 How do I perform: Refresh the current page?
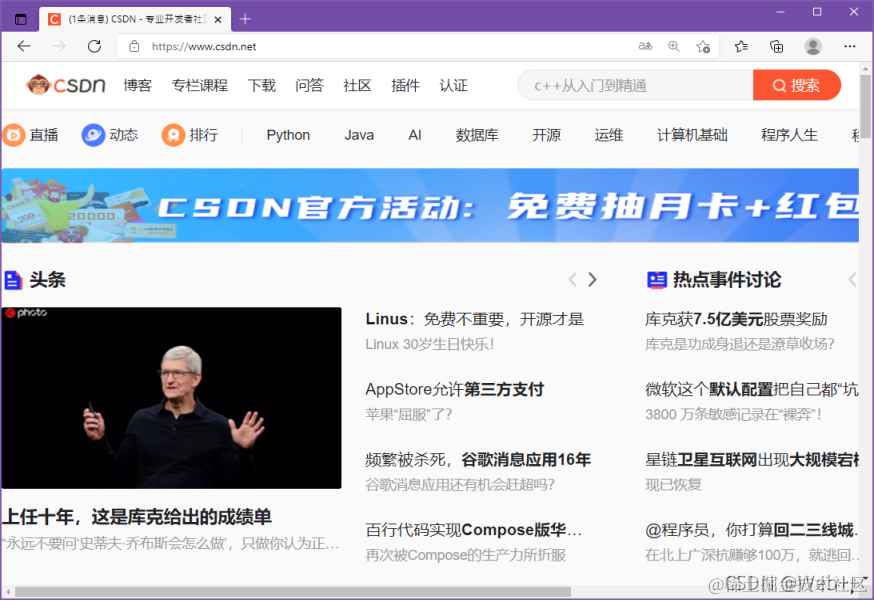click(x=94, y=46)
